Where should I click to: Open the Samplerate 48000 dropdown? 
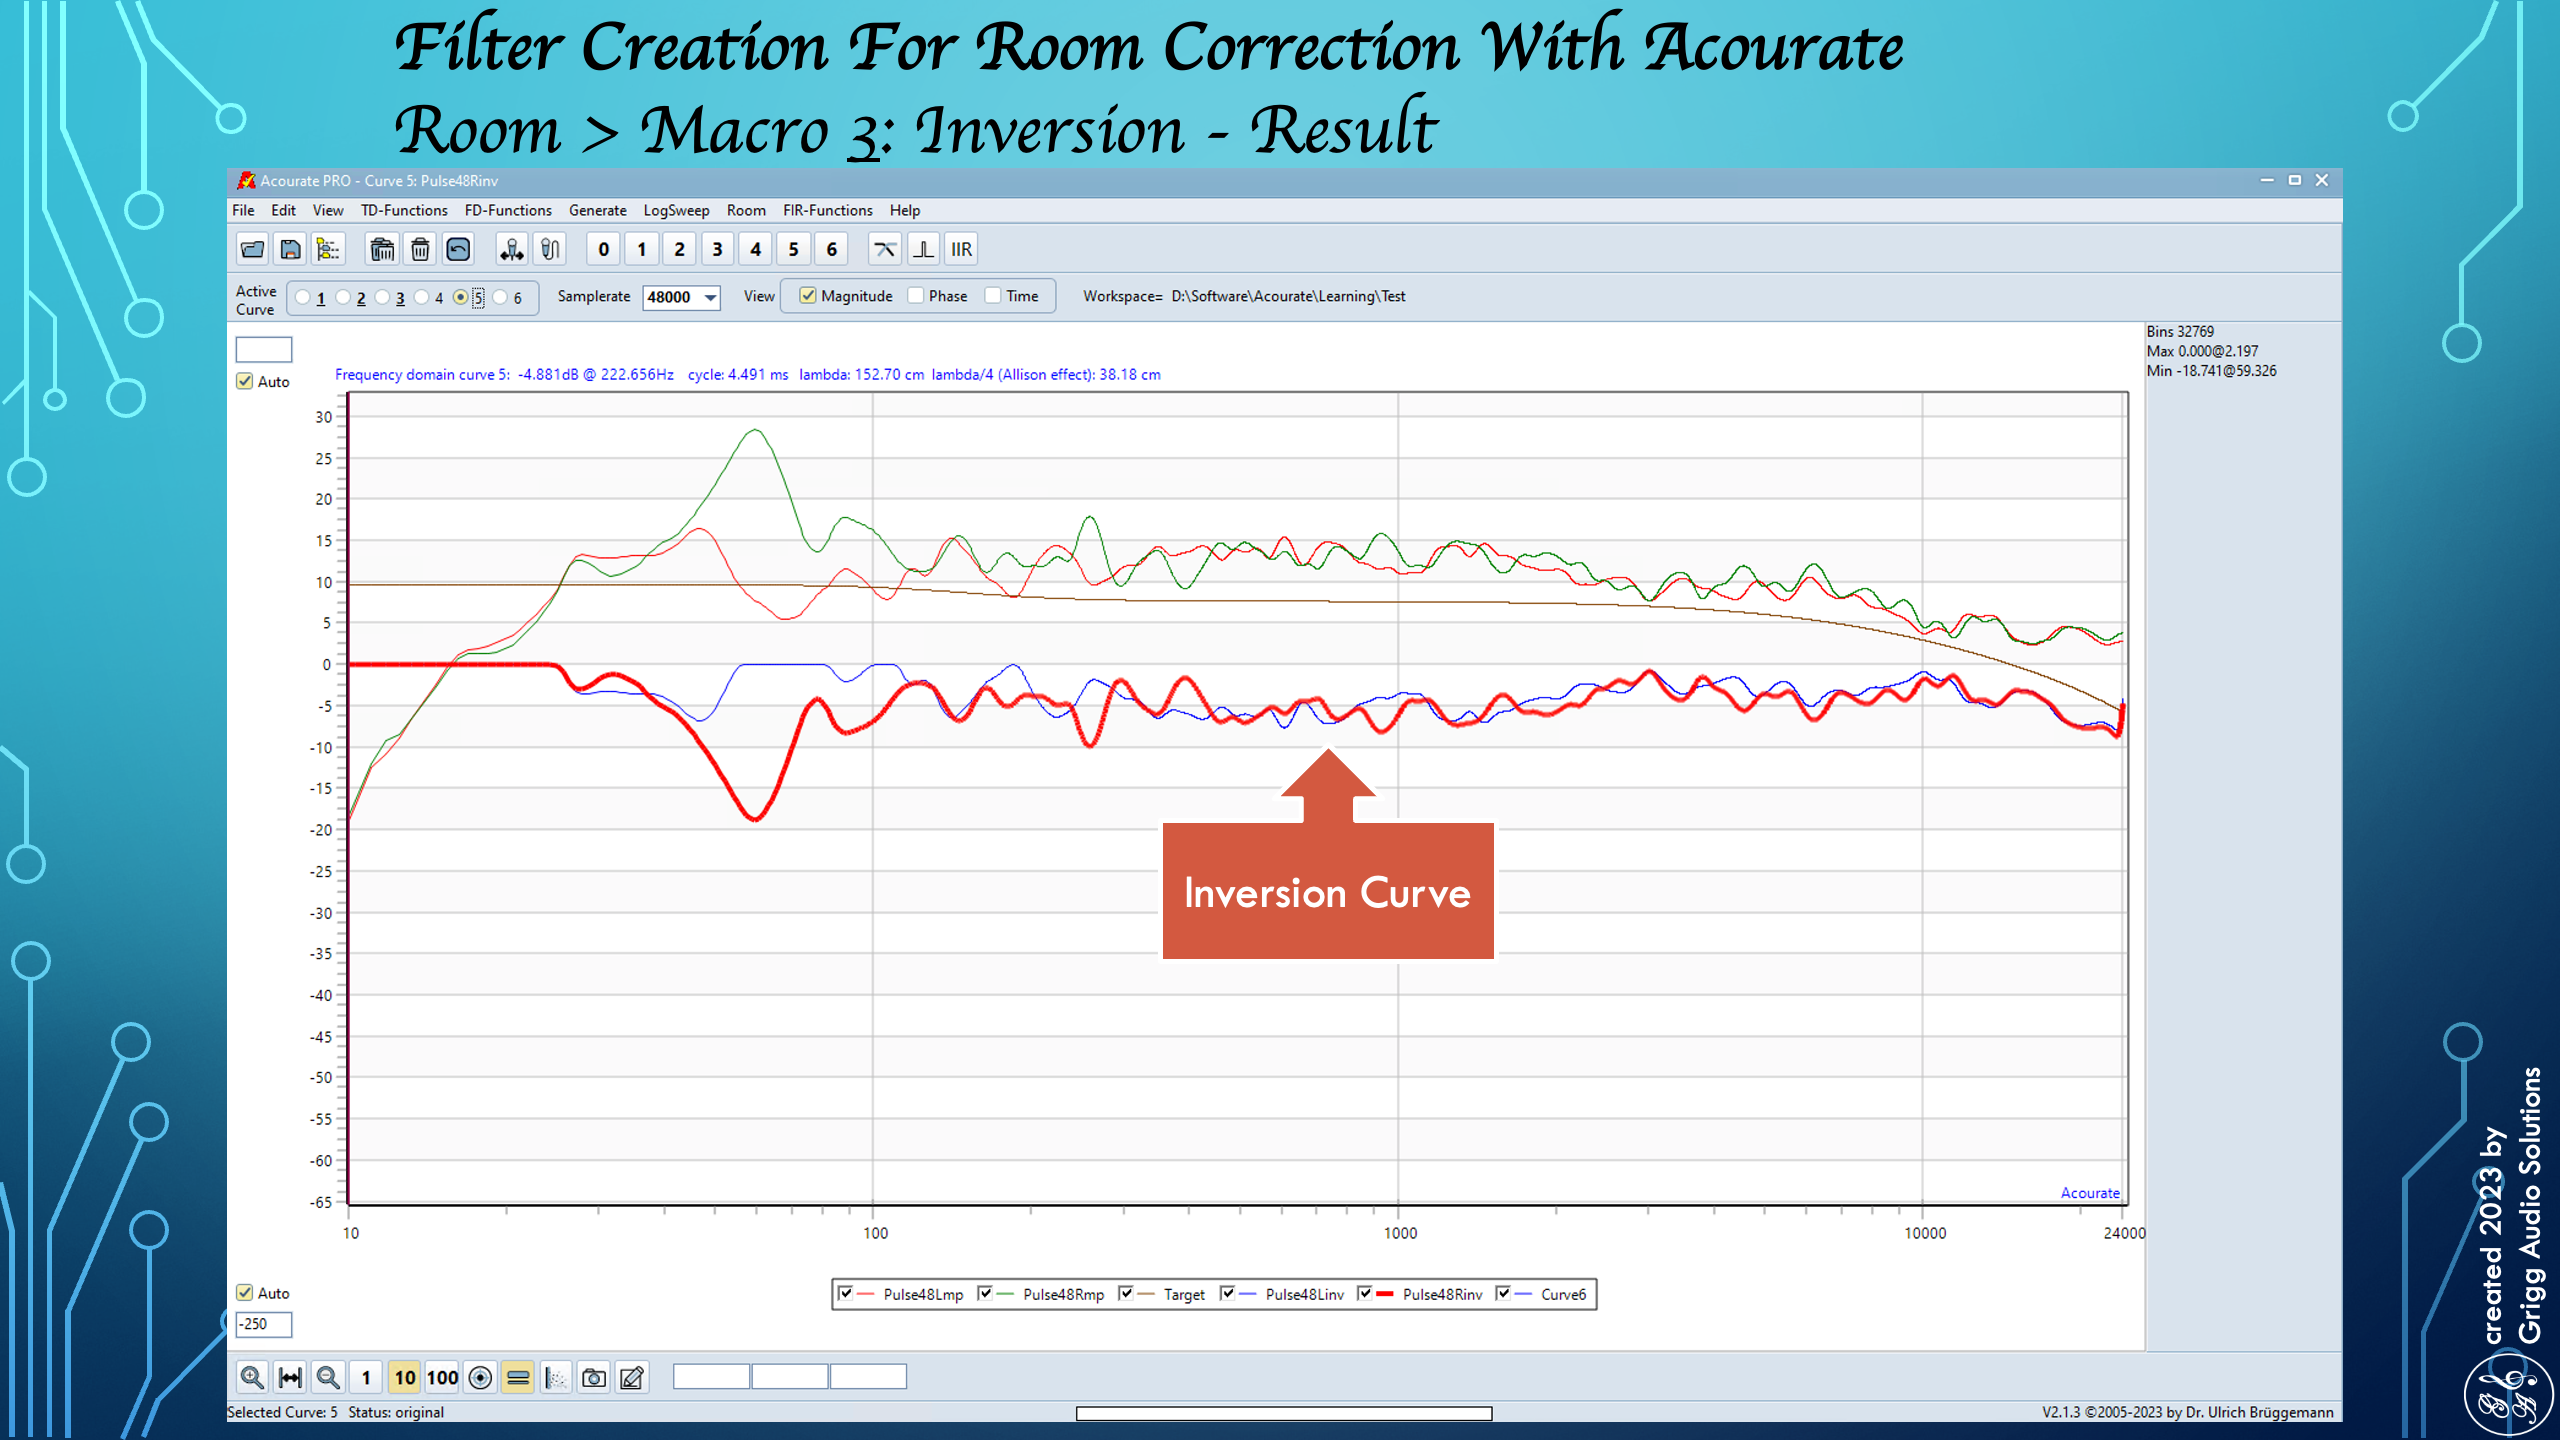(710, 297)
